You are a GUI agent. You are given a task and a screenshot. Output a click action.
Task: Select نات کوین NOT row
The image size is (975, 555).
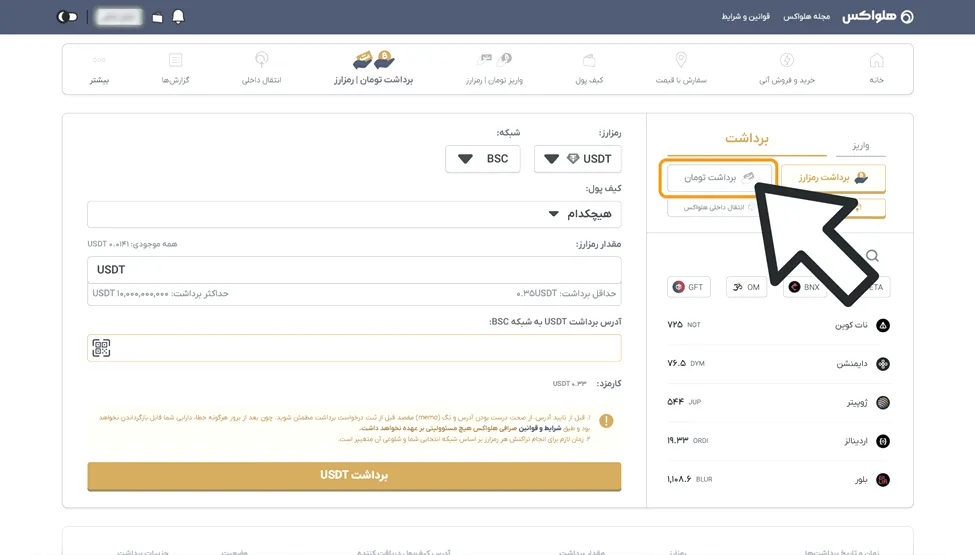(779, 325)
